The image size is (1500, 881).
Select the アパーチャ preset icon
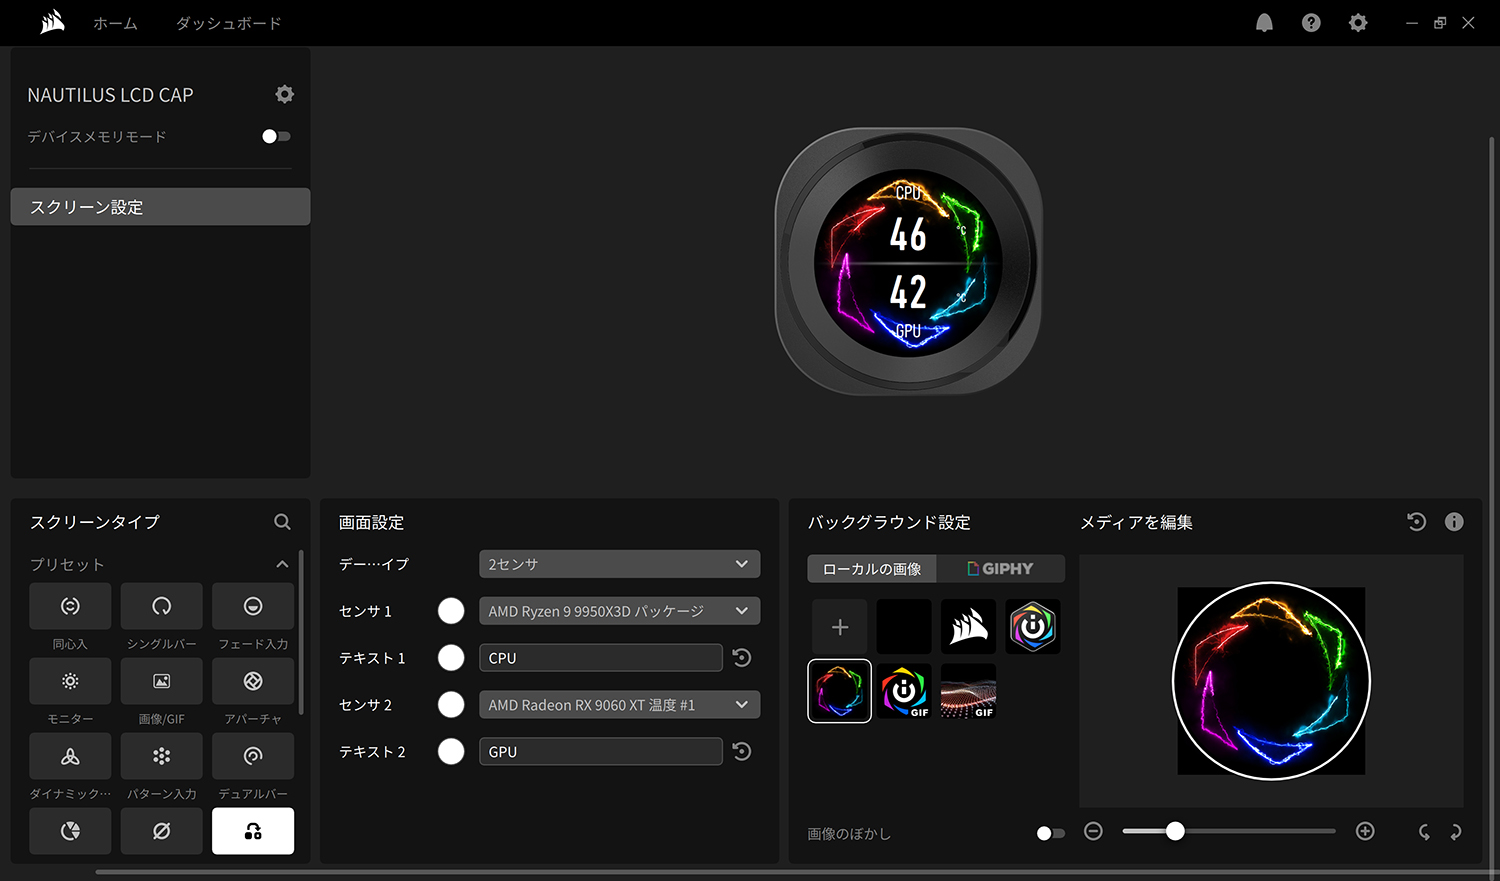253,681
